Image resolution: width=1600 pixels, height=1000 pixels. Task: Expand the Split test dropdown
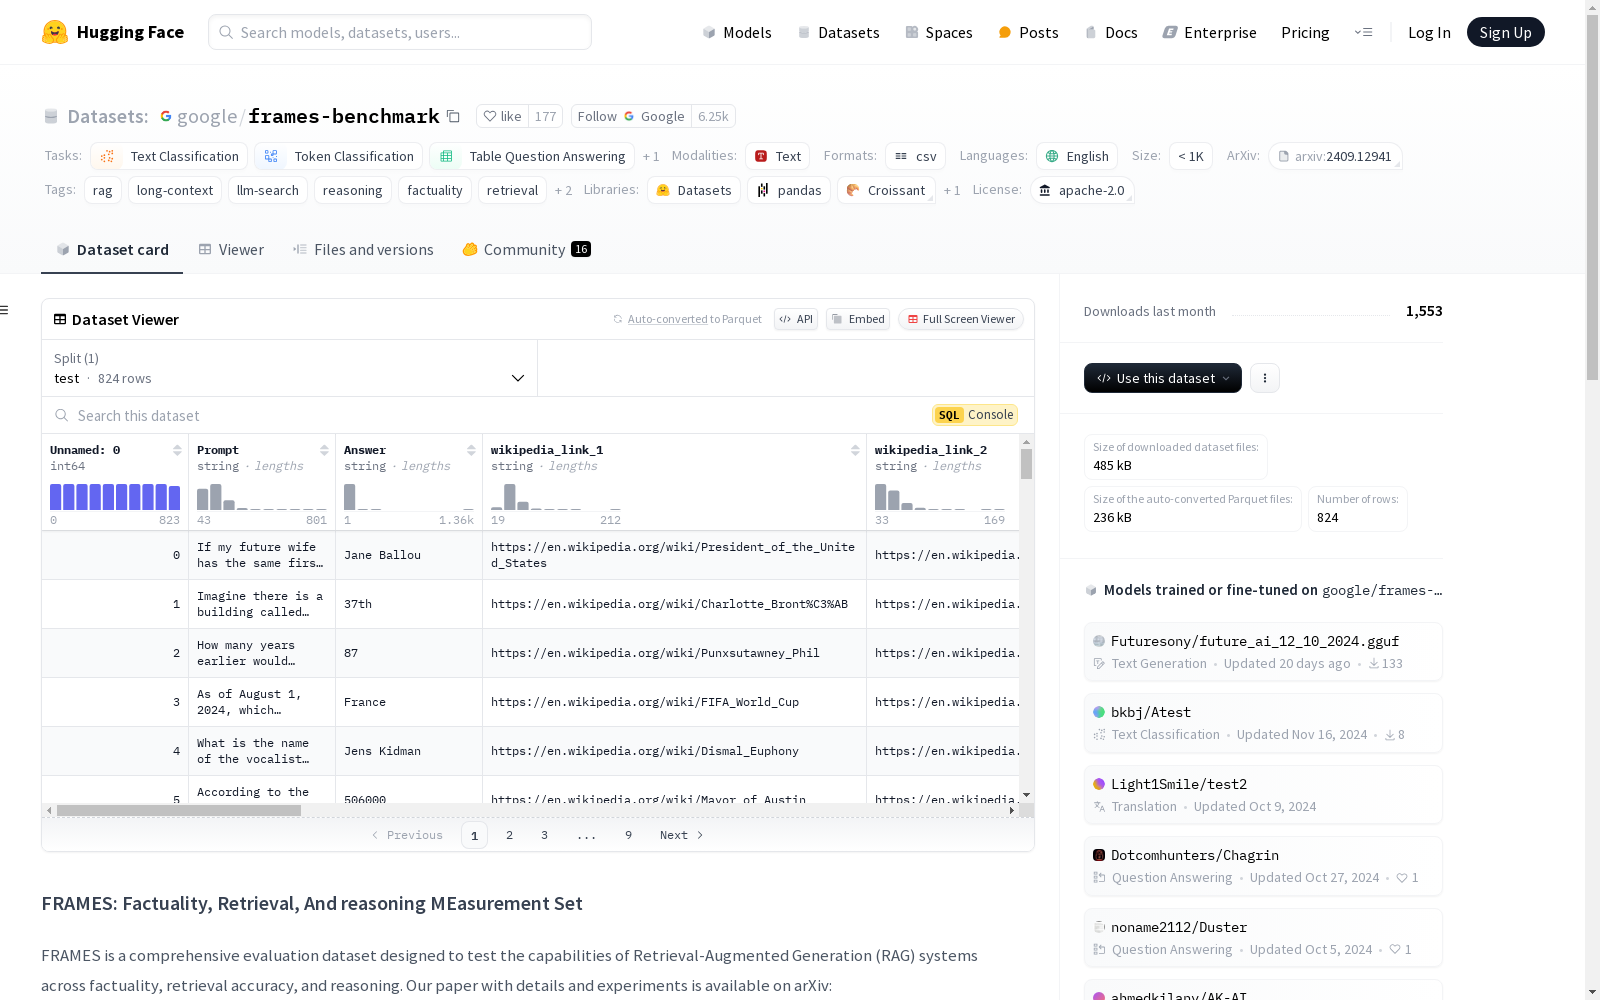pos(290,368)
